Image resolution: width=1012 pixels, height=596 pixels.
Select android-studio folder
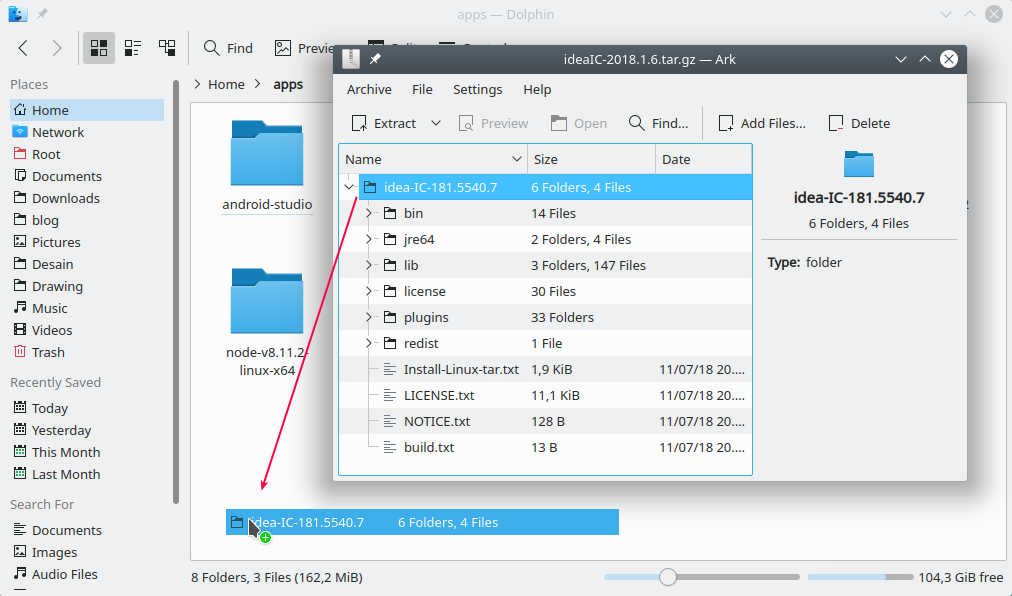pos(267,166)
